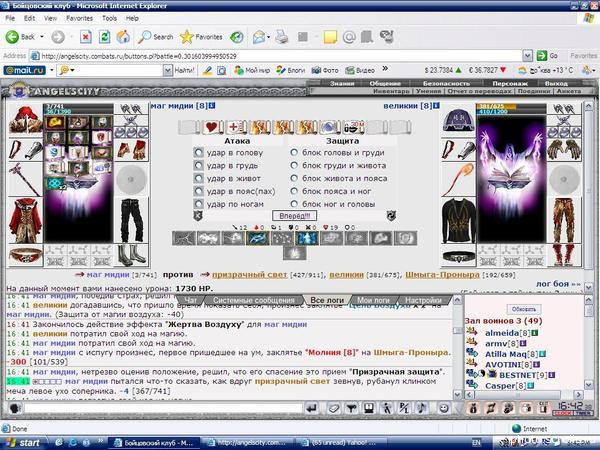600x450 pixels.
Task: Click the chat filter funnel icon
Action: 351,408
